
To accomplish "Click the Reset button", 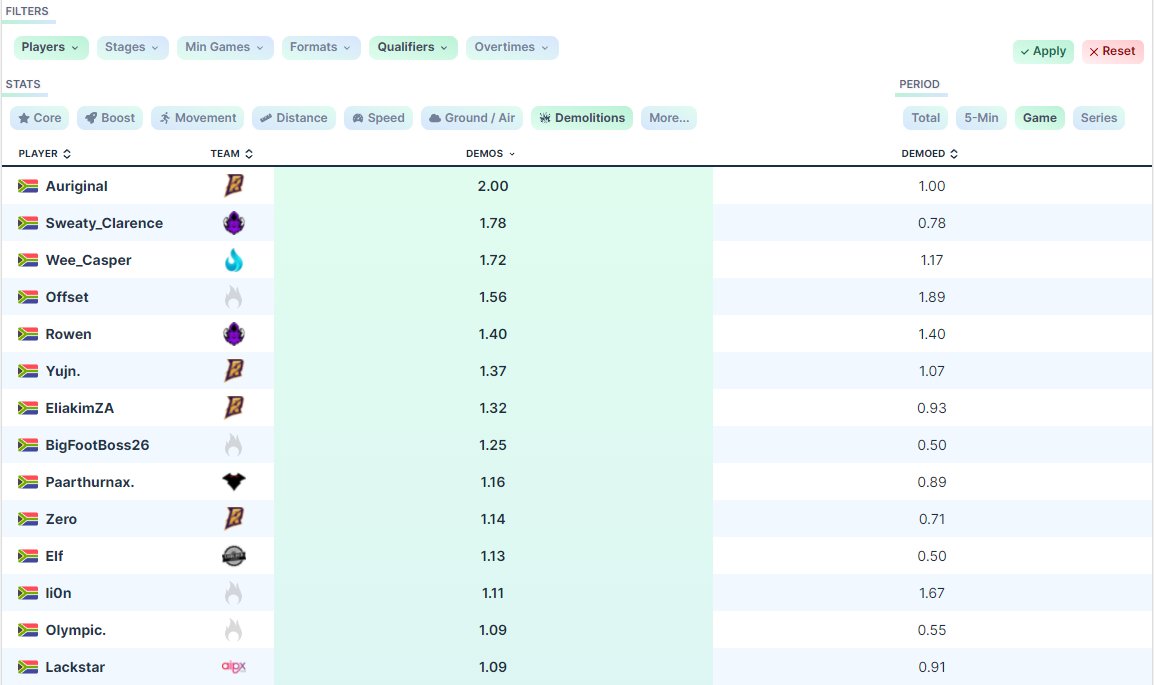I will [1112, 51].
